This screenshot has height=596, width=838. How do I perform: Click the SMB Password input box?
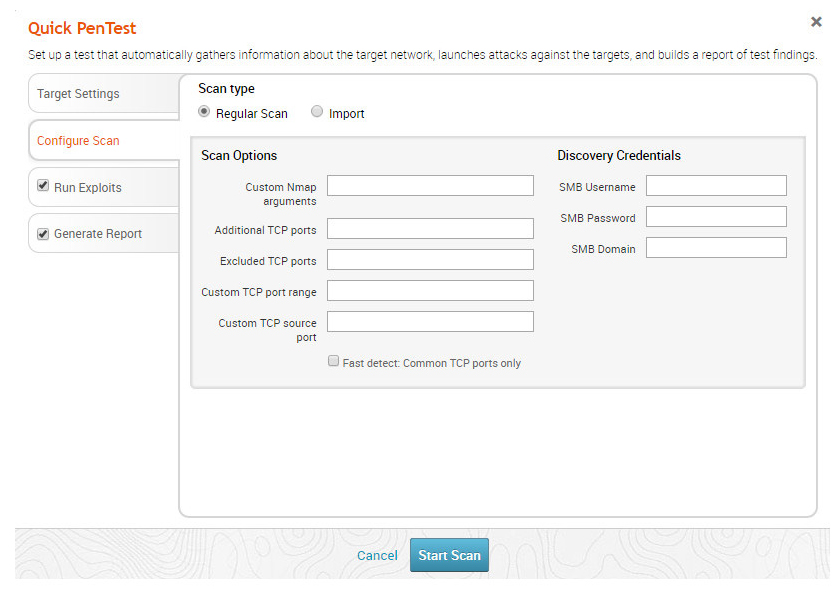click(x=716, y=217)
